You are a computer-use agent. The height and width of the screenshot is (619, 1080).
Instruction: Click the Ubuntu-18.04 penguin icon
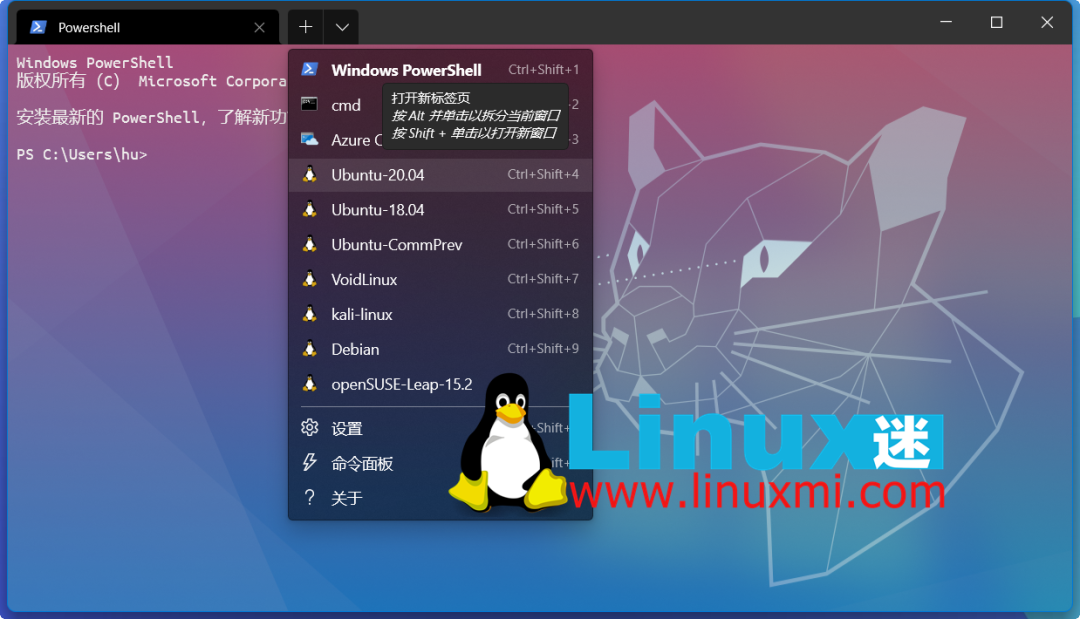[310, 209]
